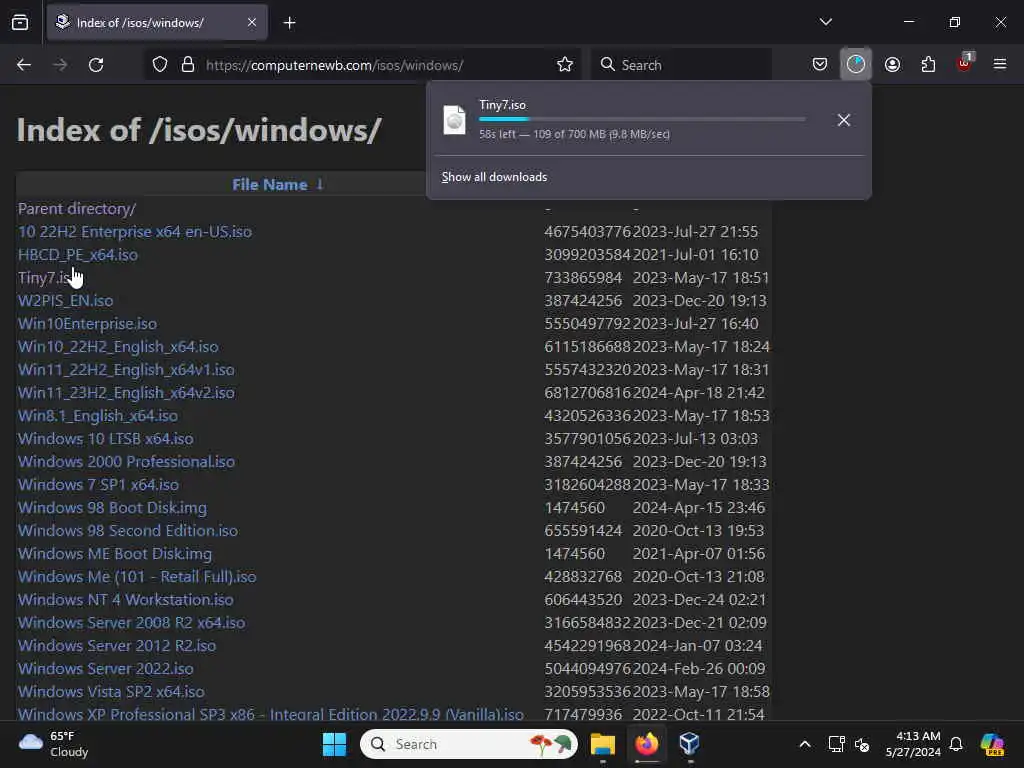Download W2PIS_EN.iso
This screenshot has height=768, width=1024.
click(65, 300)
